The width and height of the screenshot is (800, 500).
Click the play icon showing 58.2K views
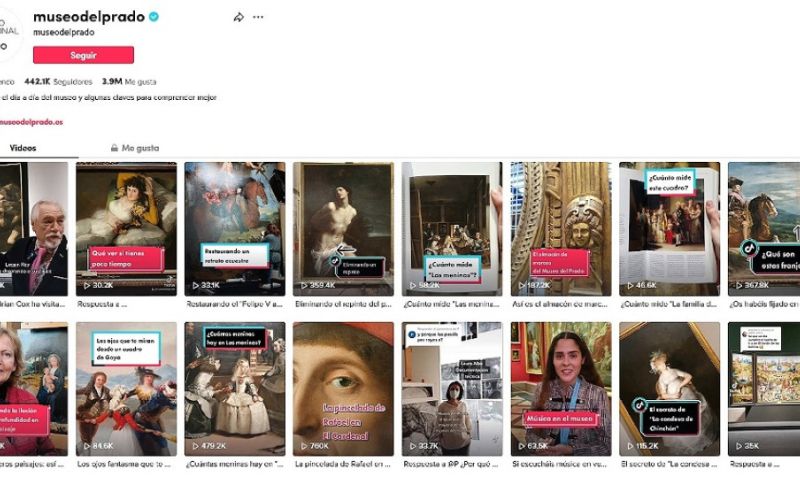[x=413, y=286]
